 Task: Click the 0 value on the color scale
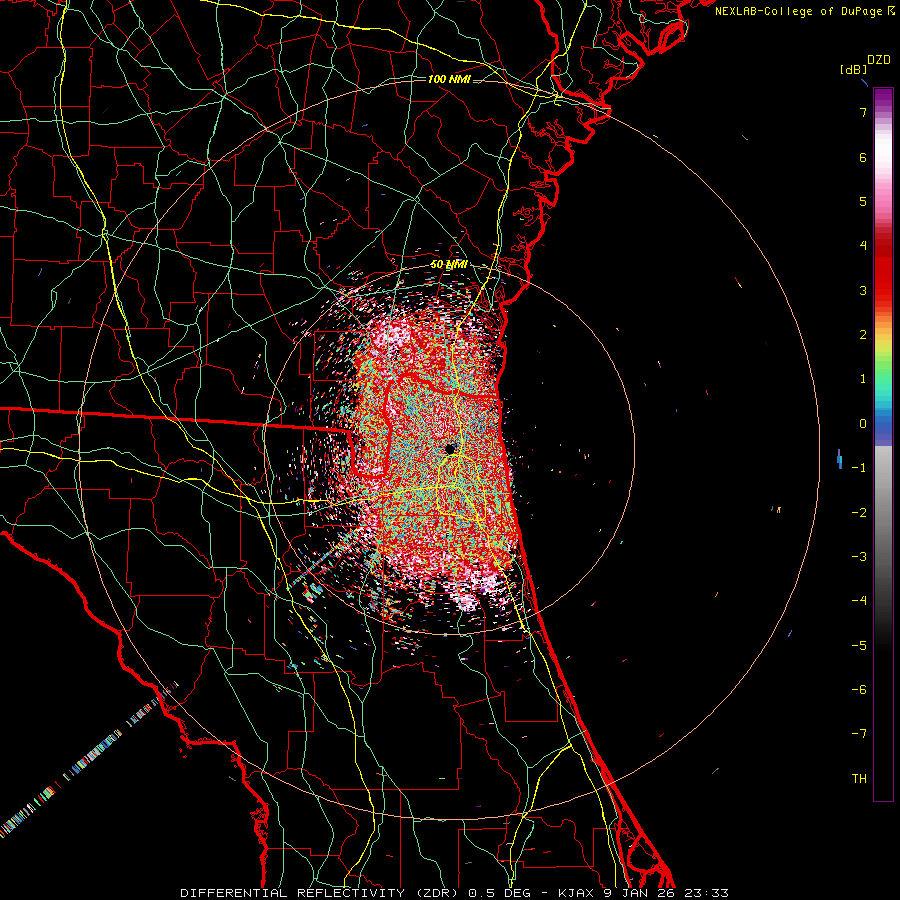click(863, 424)
